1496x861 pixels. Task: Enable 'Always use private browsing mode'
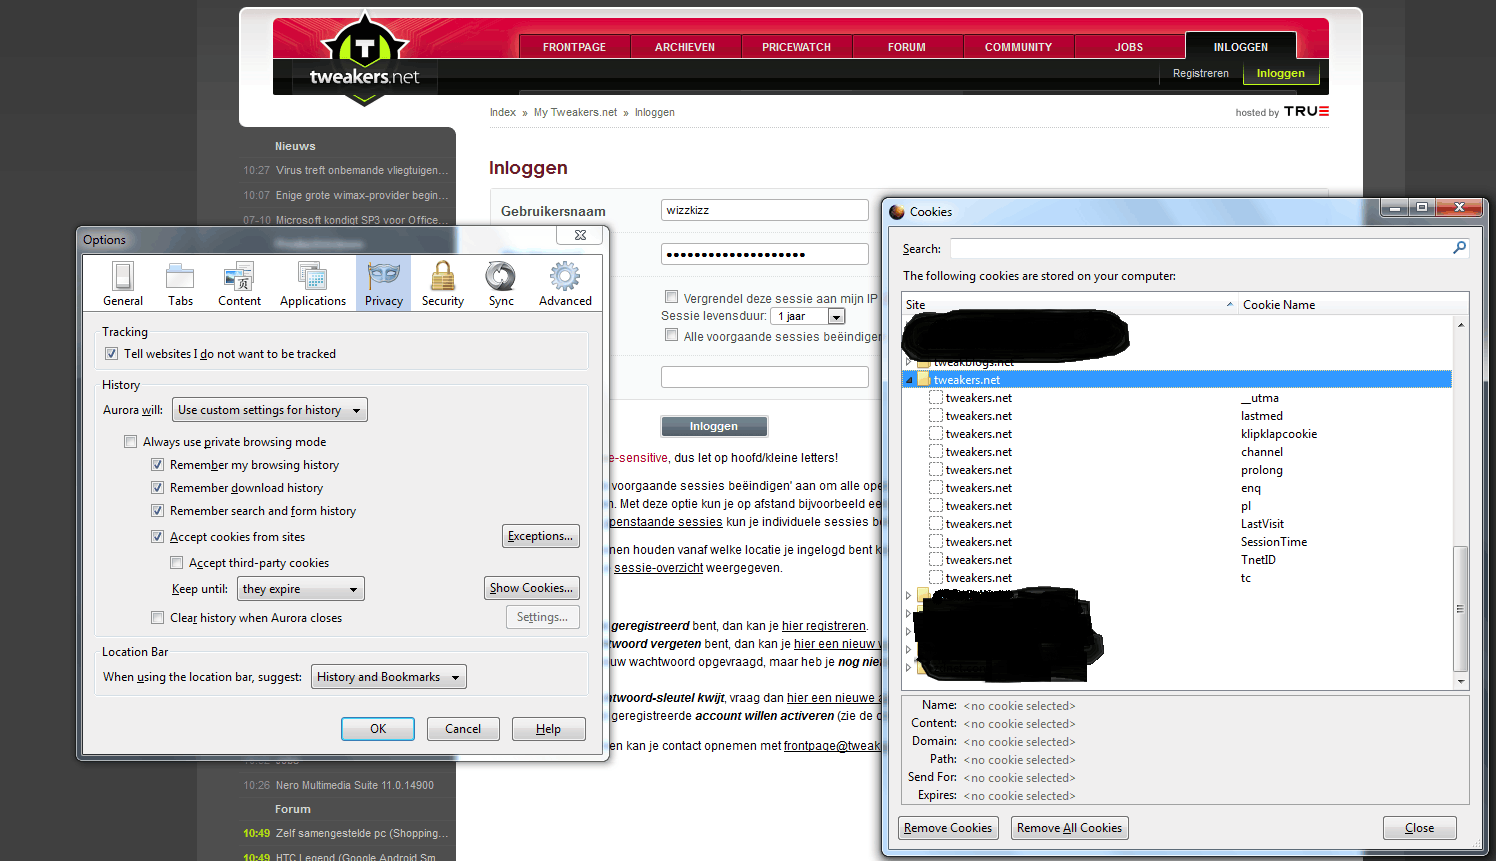[130, 442]
